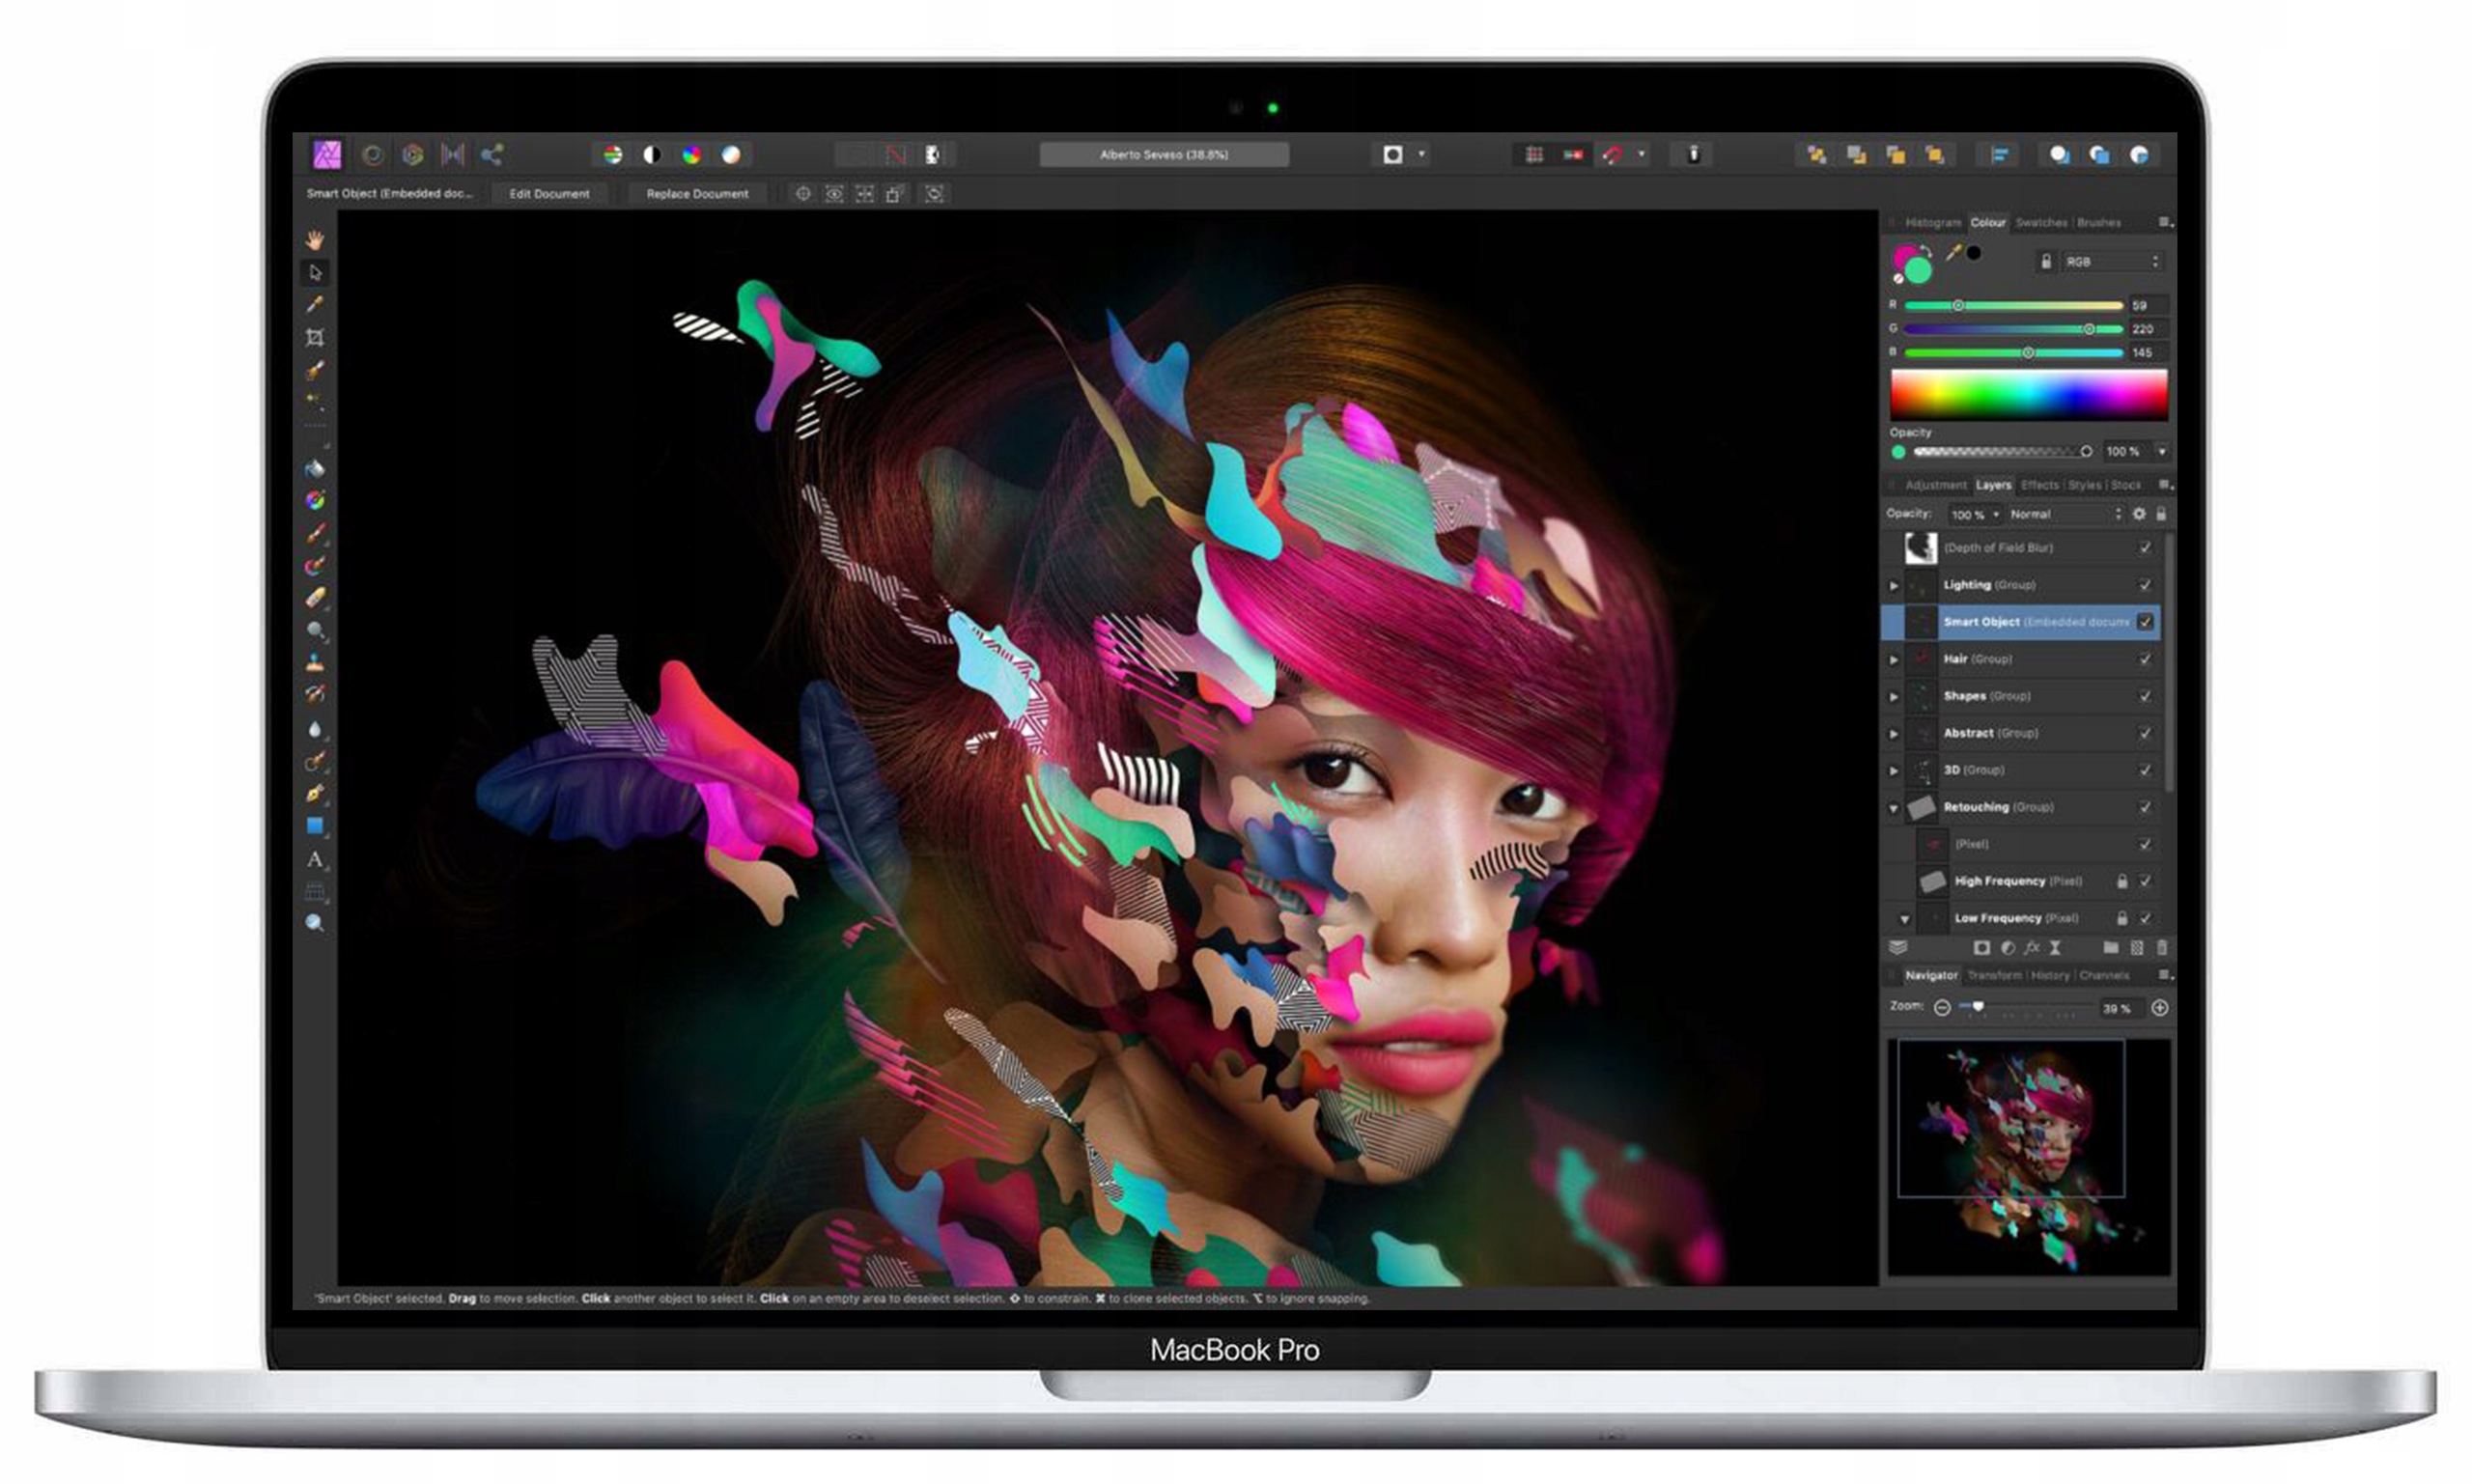Select the Flood Fill bucket tool

coord(315,467)
